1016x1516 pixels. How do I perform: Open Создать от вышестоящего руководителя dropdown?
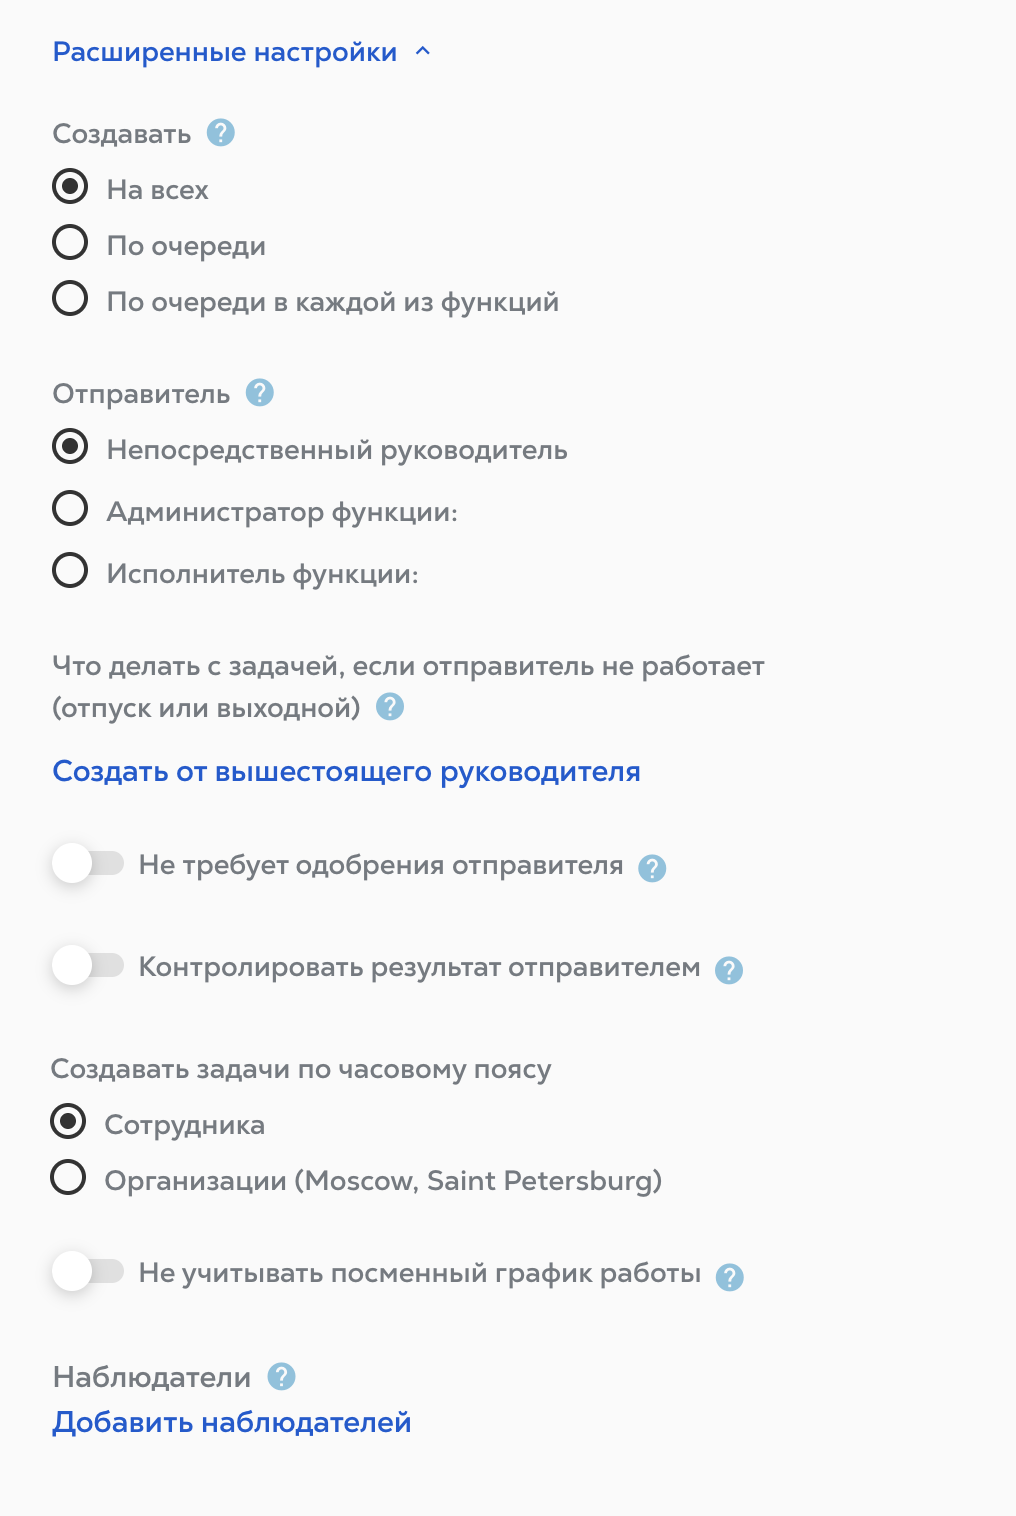(x=346, y=772)
